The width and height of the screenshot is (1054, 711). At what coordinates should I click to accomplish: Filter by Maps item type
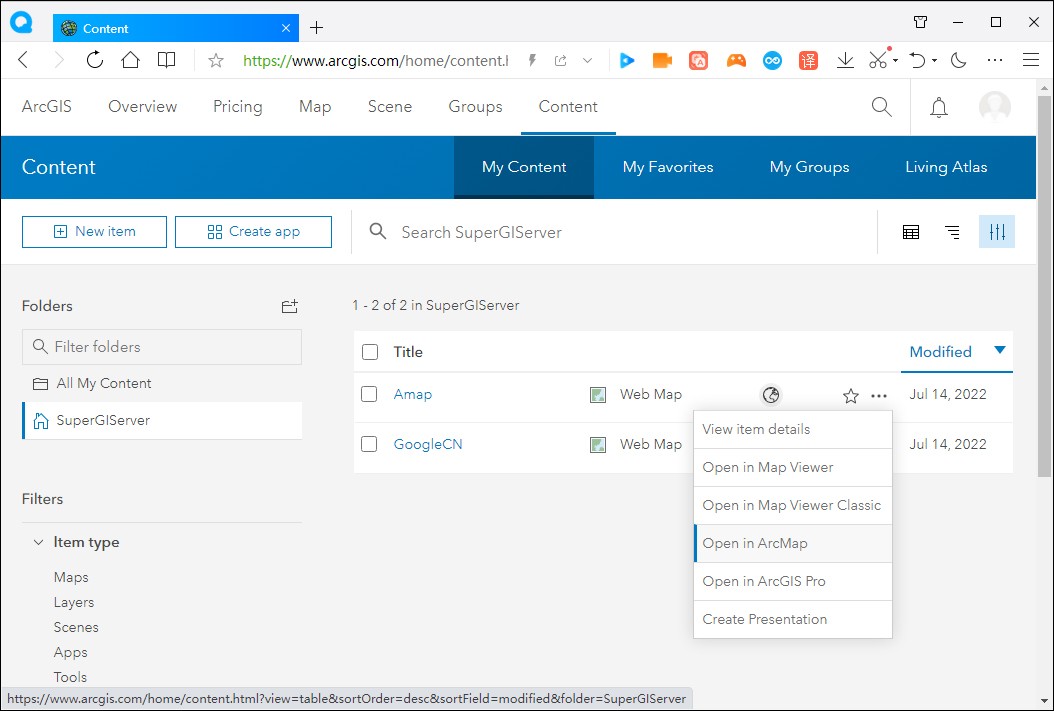pos(71,577)
